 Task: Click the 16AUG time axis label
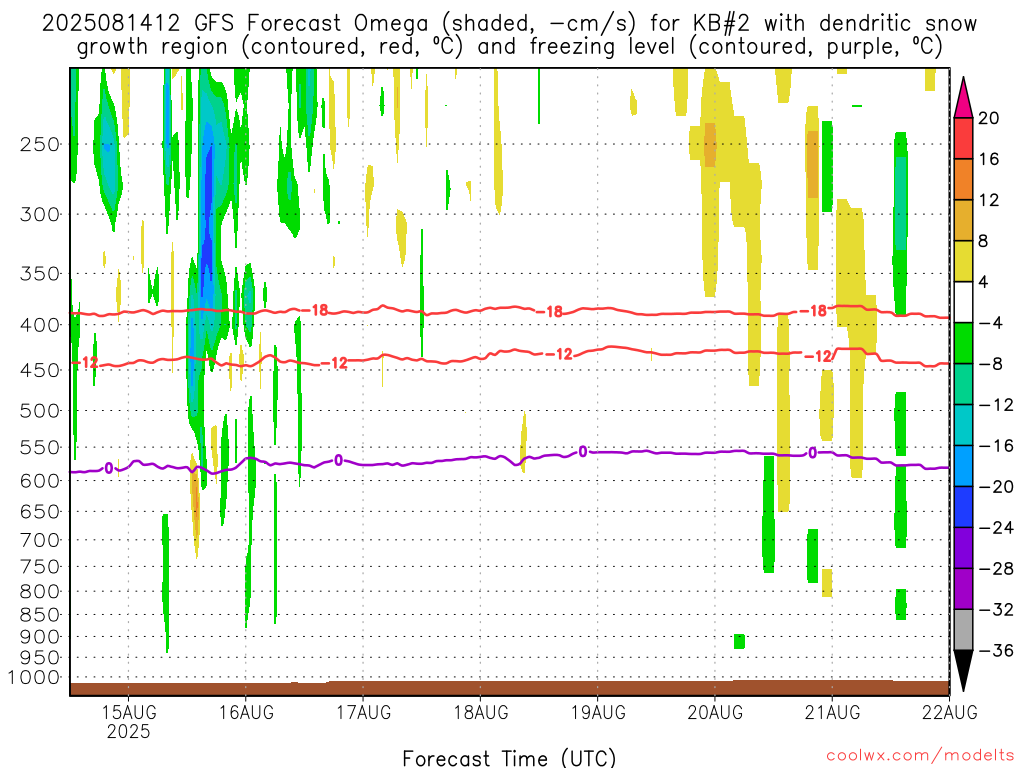point(246,712)
